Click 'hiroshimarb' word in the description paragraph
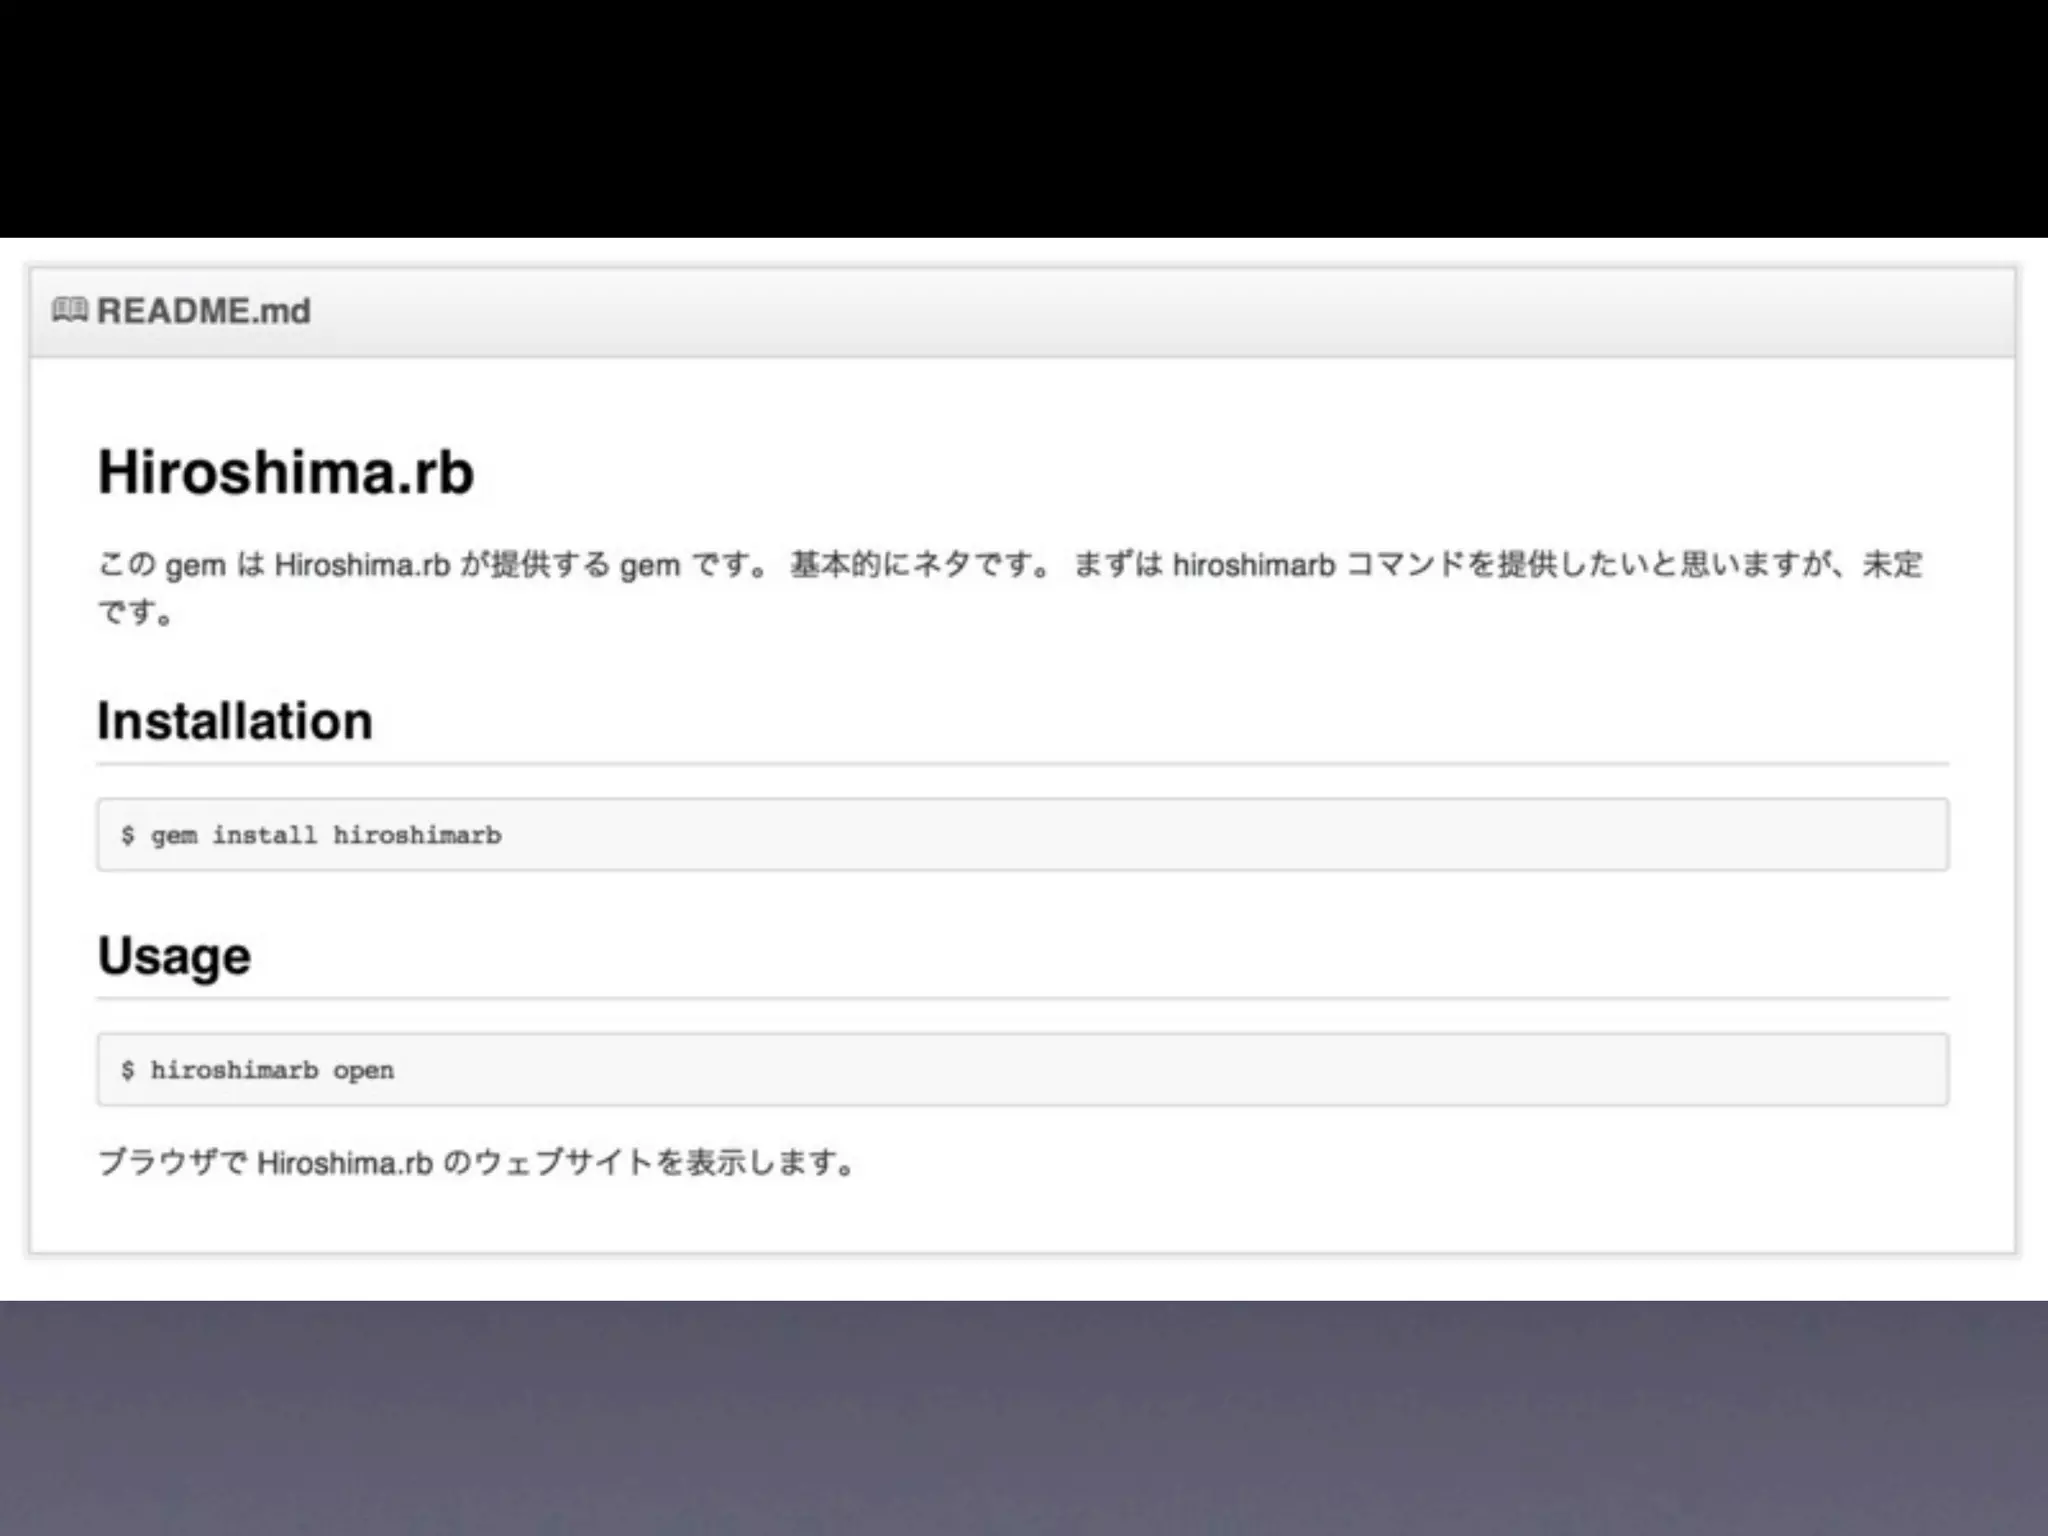 coord(1253,565)
